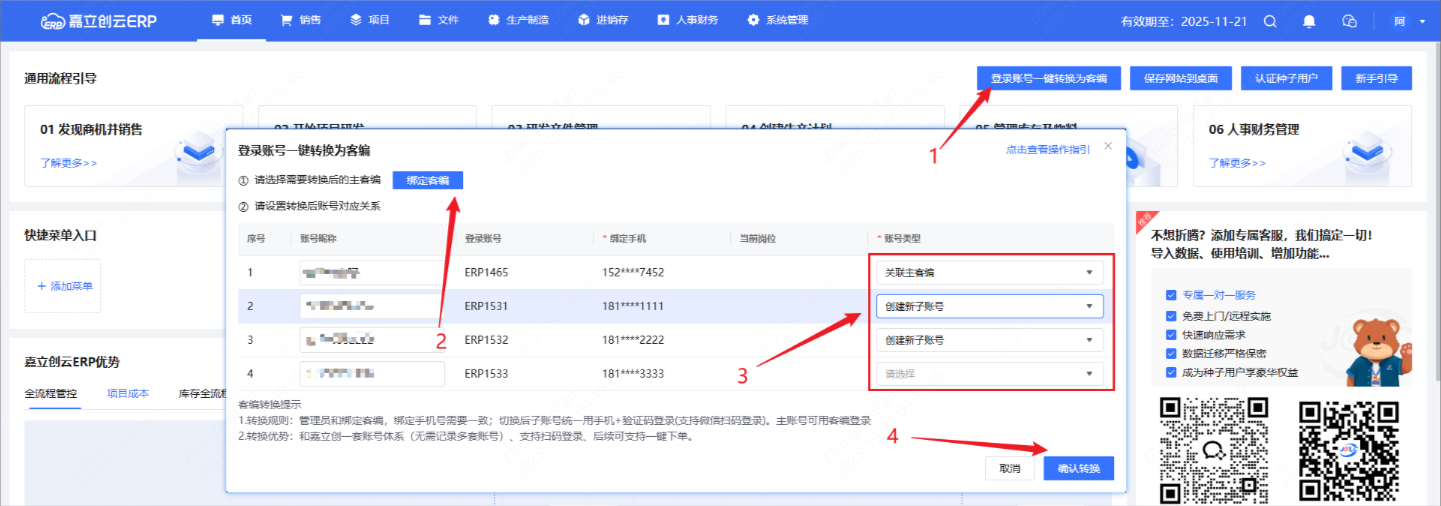
Task: Click the user avatar 阿
Action: point(1399,21)
